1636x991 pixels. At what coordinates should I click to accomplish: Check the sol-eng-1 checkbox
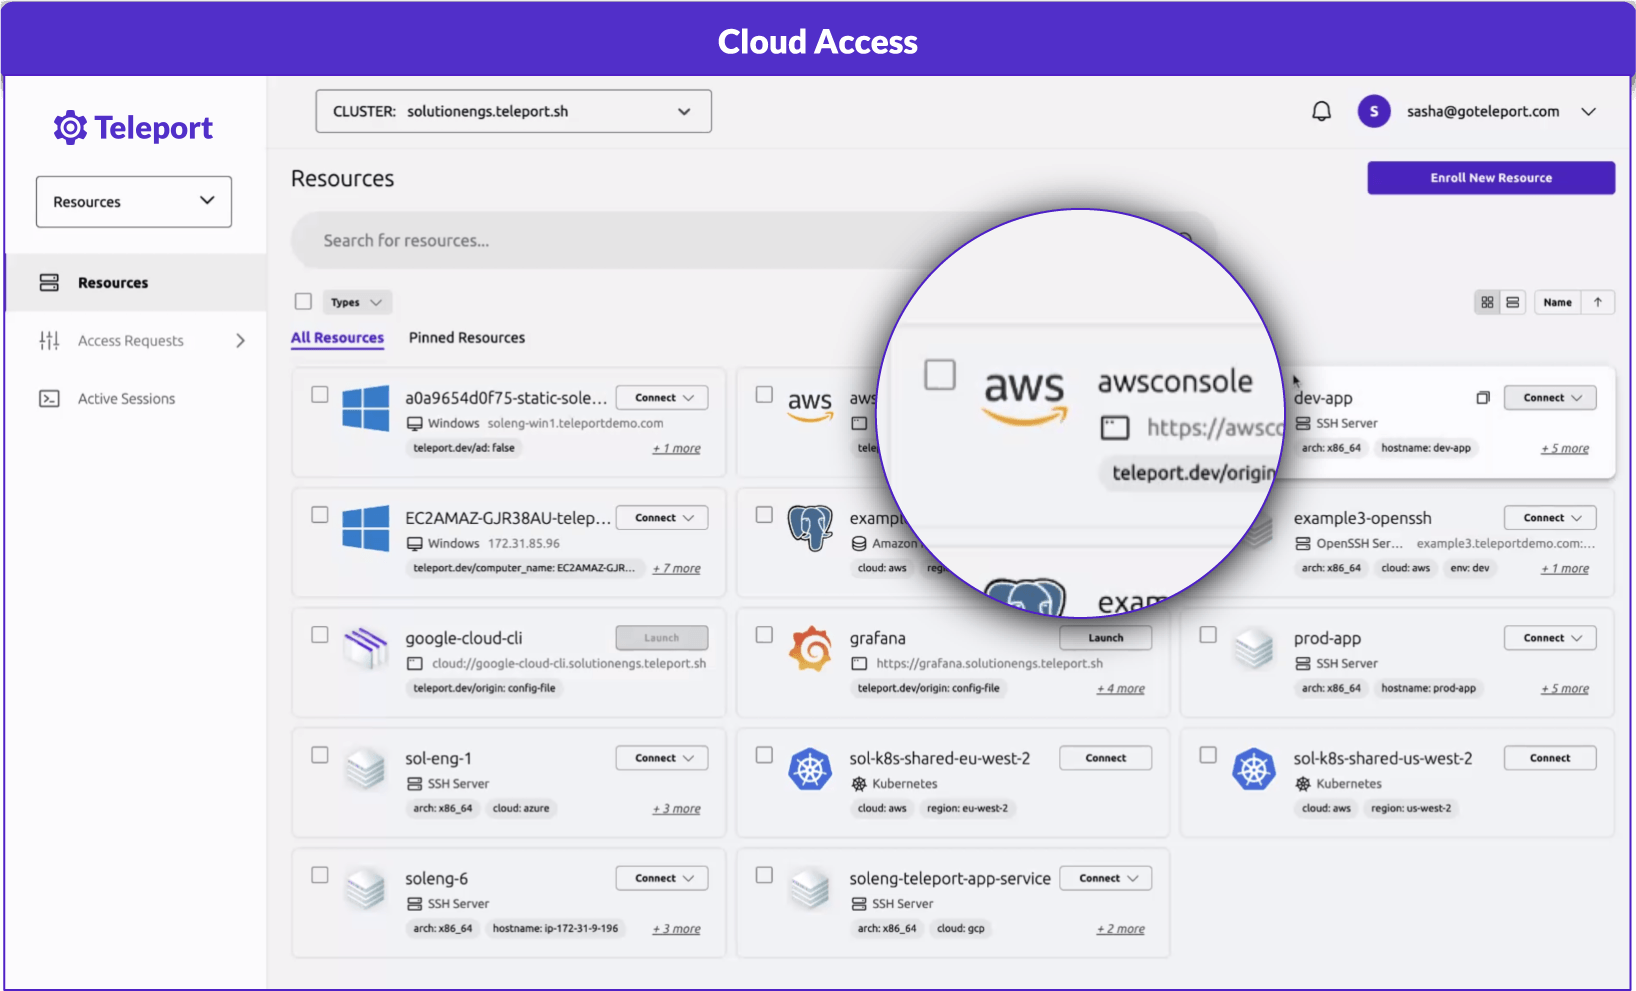320,754
